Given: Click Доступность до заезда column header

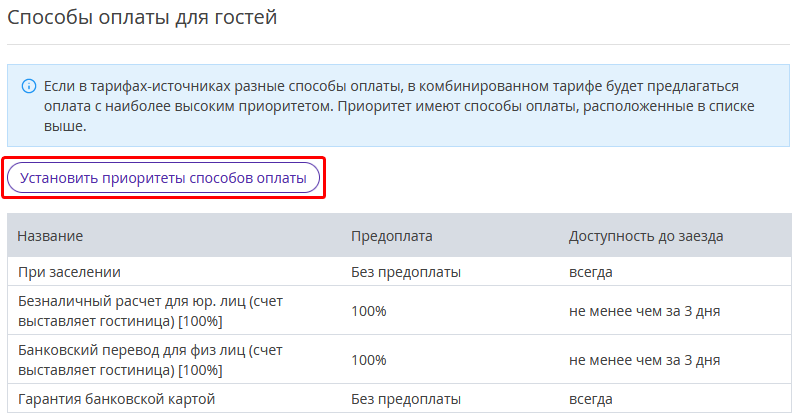Looking at the screenshot, I should (x=646, y=236).
